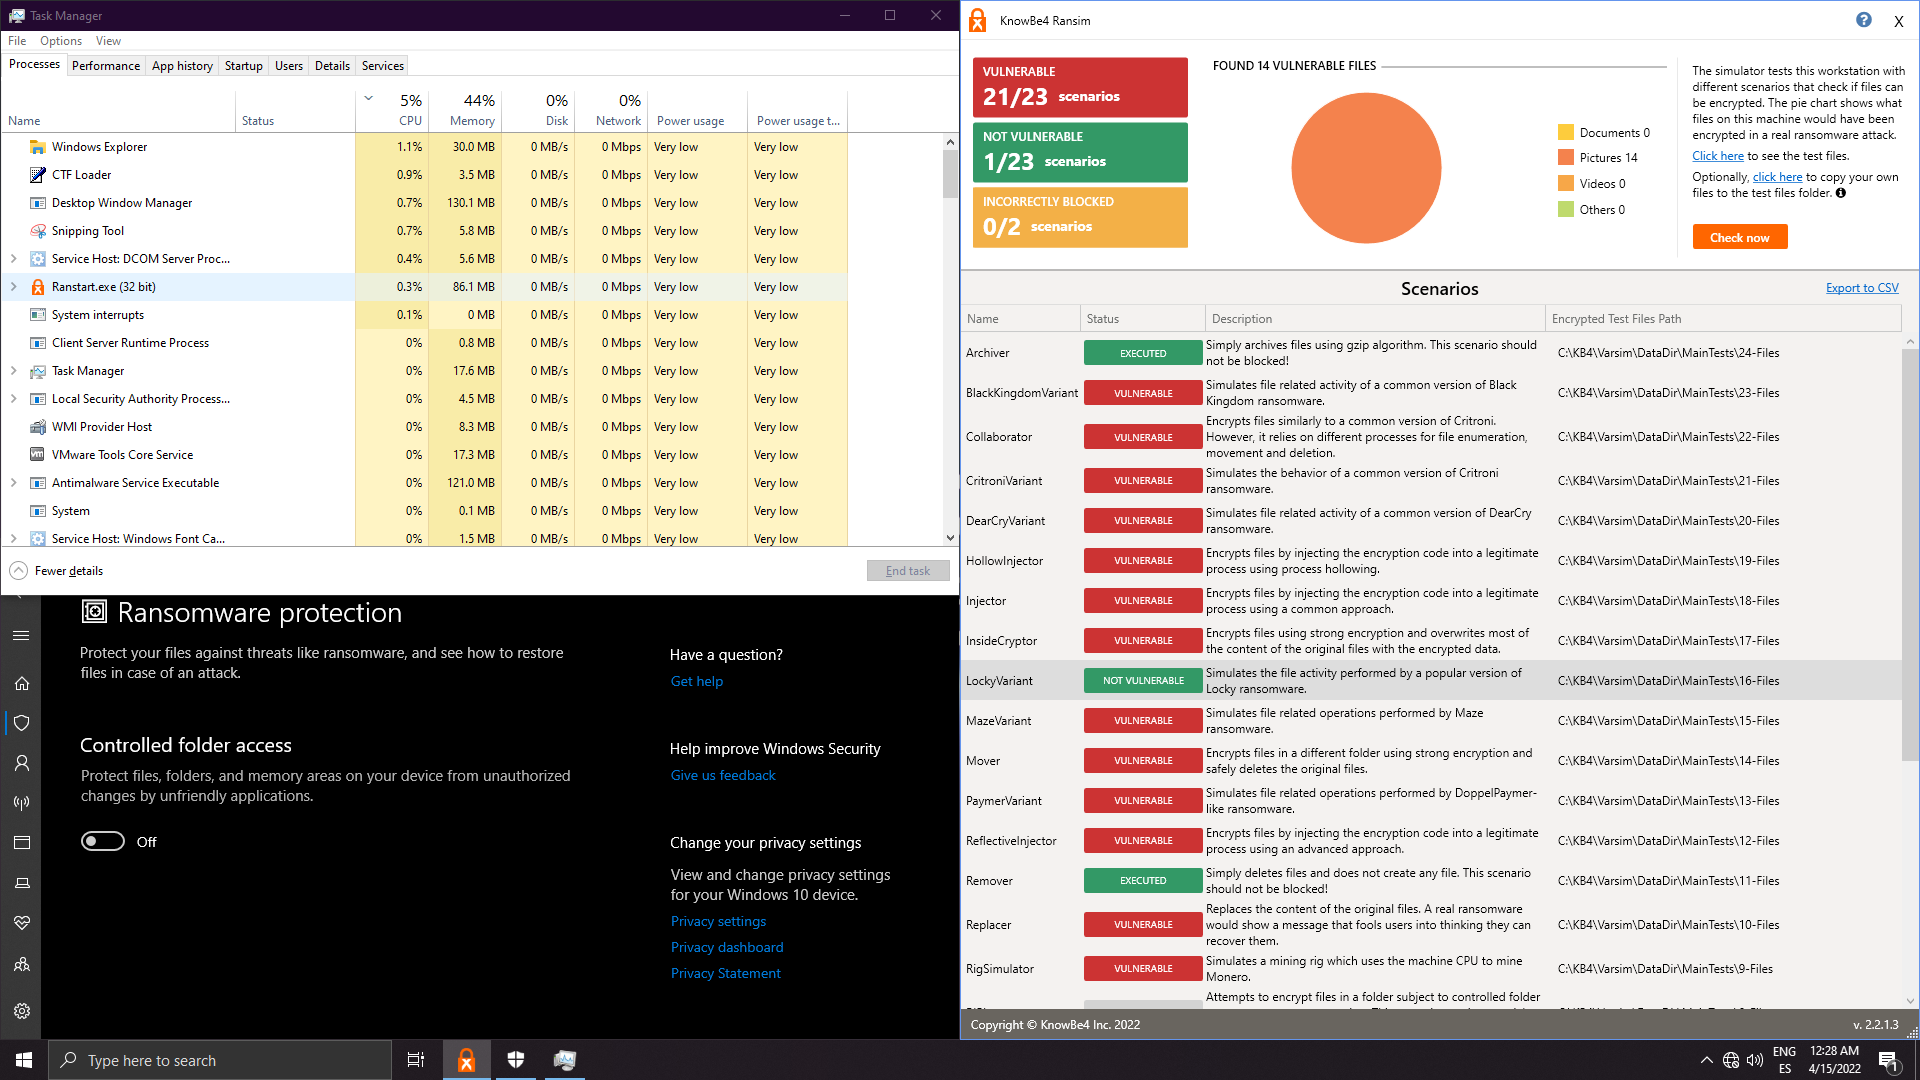Screen dimensions: 1920x1080
Task: Expand the Ranstart.exe (32 bit) process
Action: pyautogui.click(x=13, y=287)
